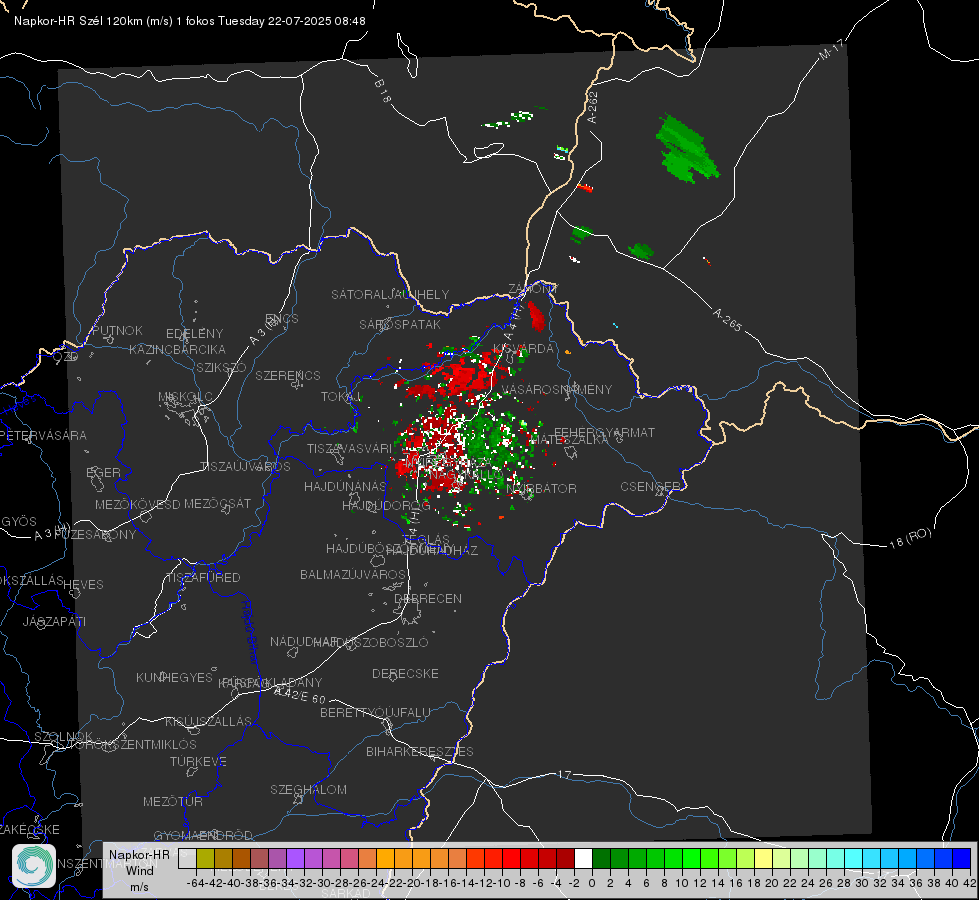Select the TOKAJ label on the map
The width and height of the screenshot is (979, 900).
[342, 397]
